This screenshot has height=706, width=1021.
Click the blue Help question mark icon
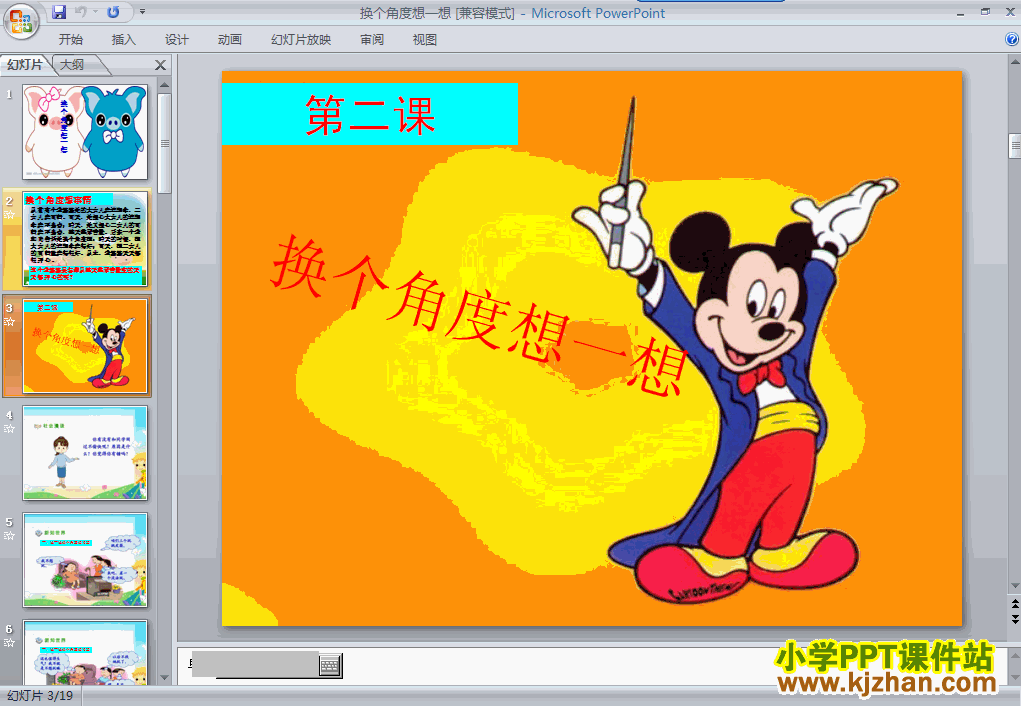tap(1011, 39)
